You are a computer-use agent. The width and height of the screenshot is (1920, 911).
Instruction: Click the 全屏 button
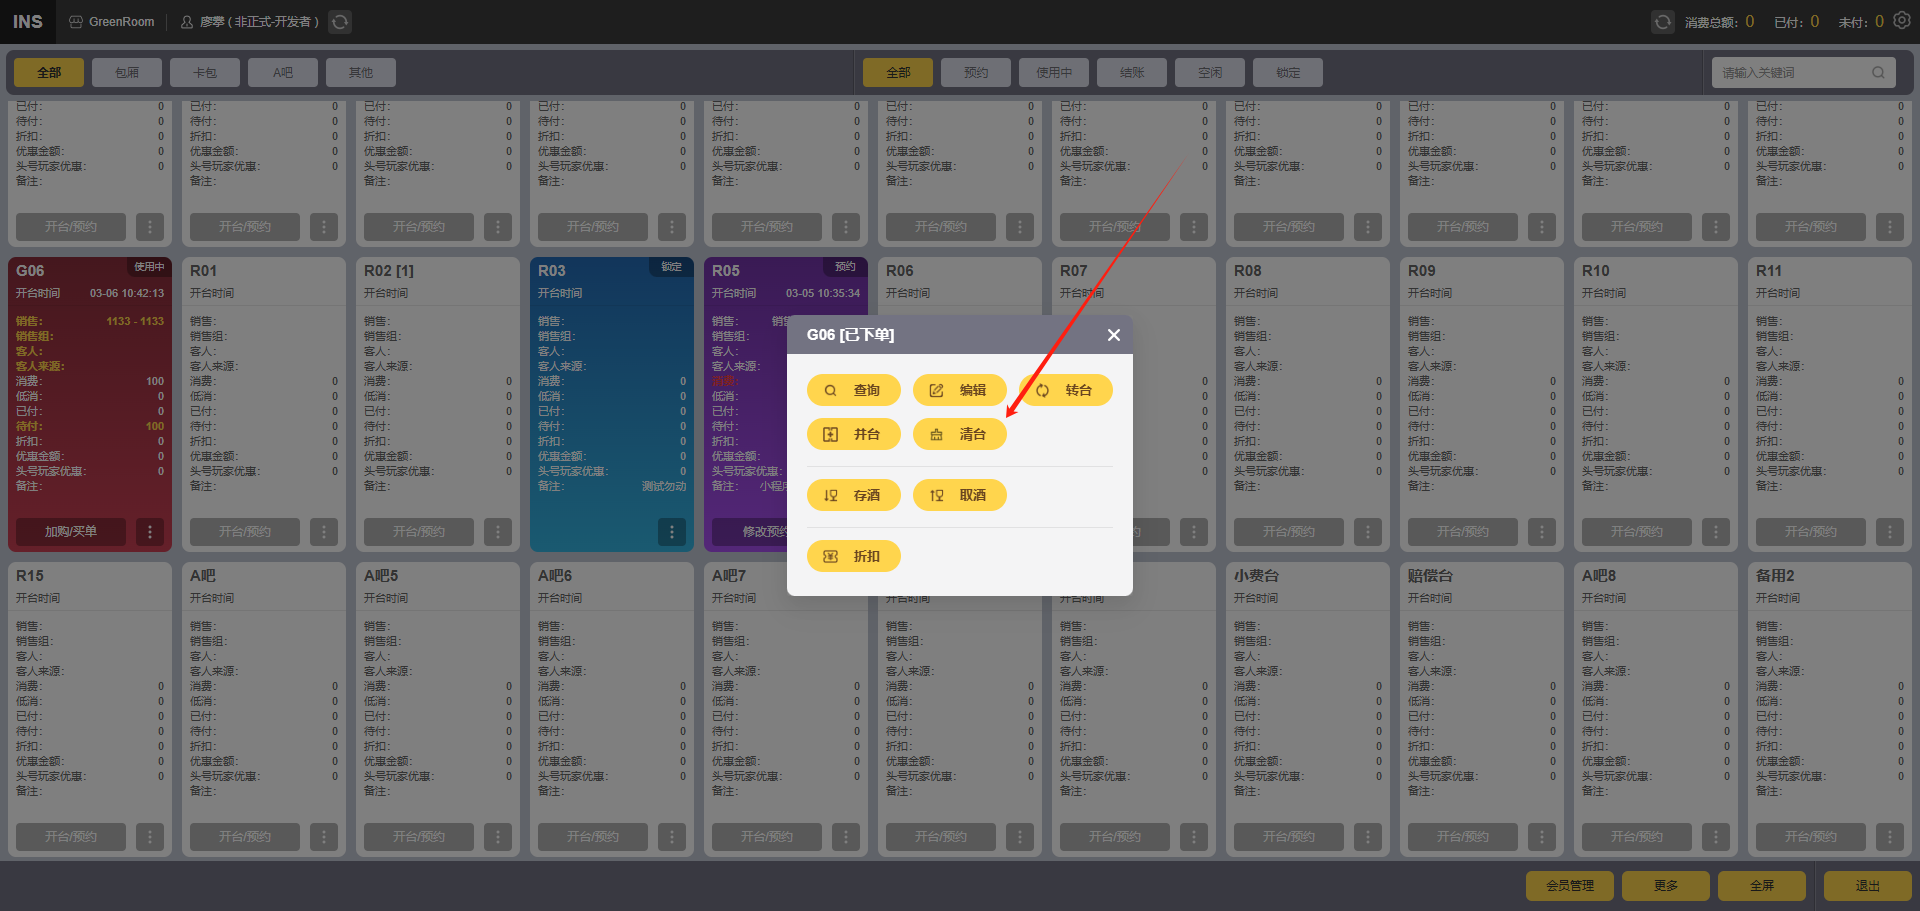[x=1762, y=886]
